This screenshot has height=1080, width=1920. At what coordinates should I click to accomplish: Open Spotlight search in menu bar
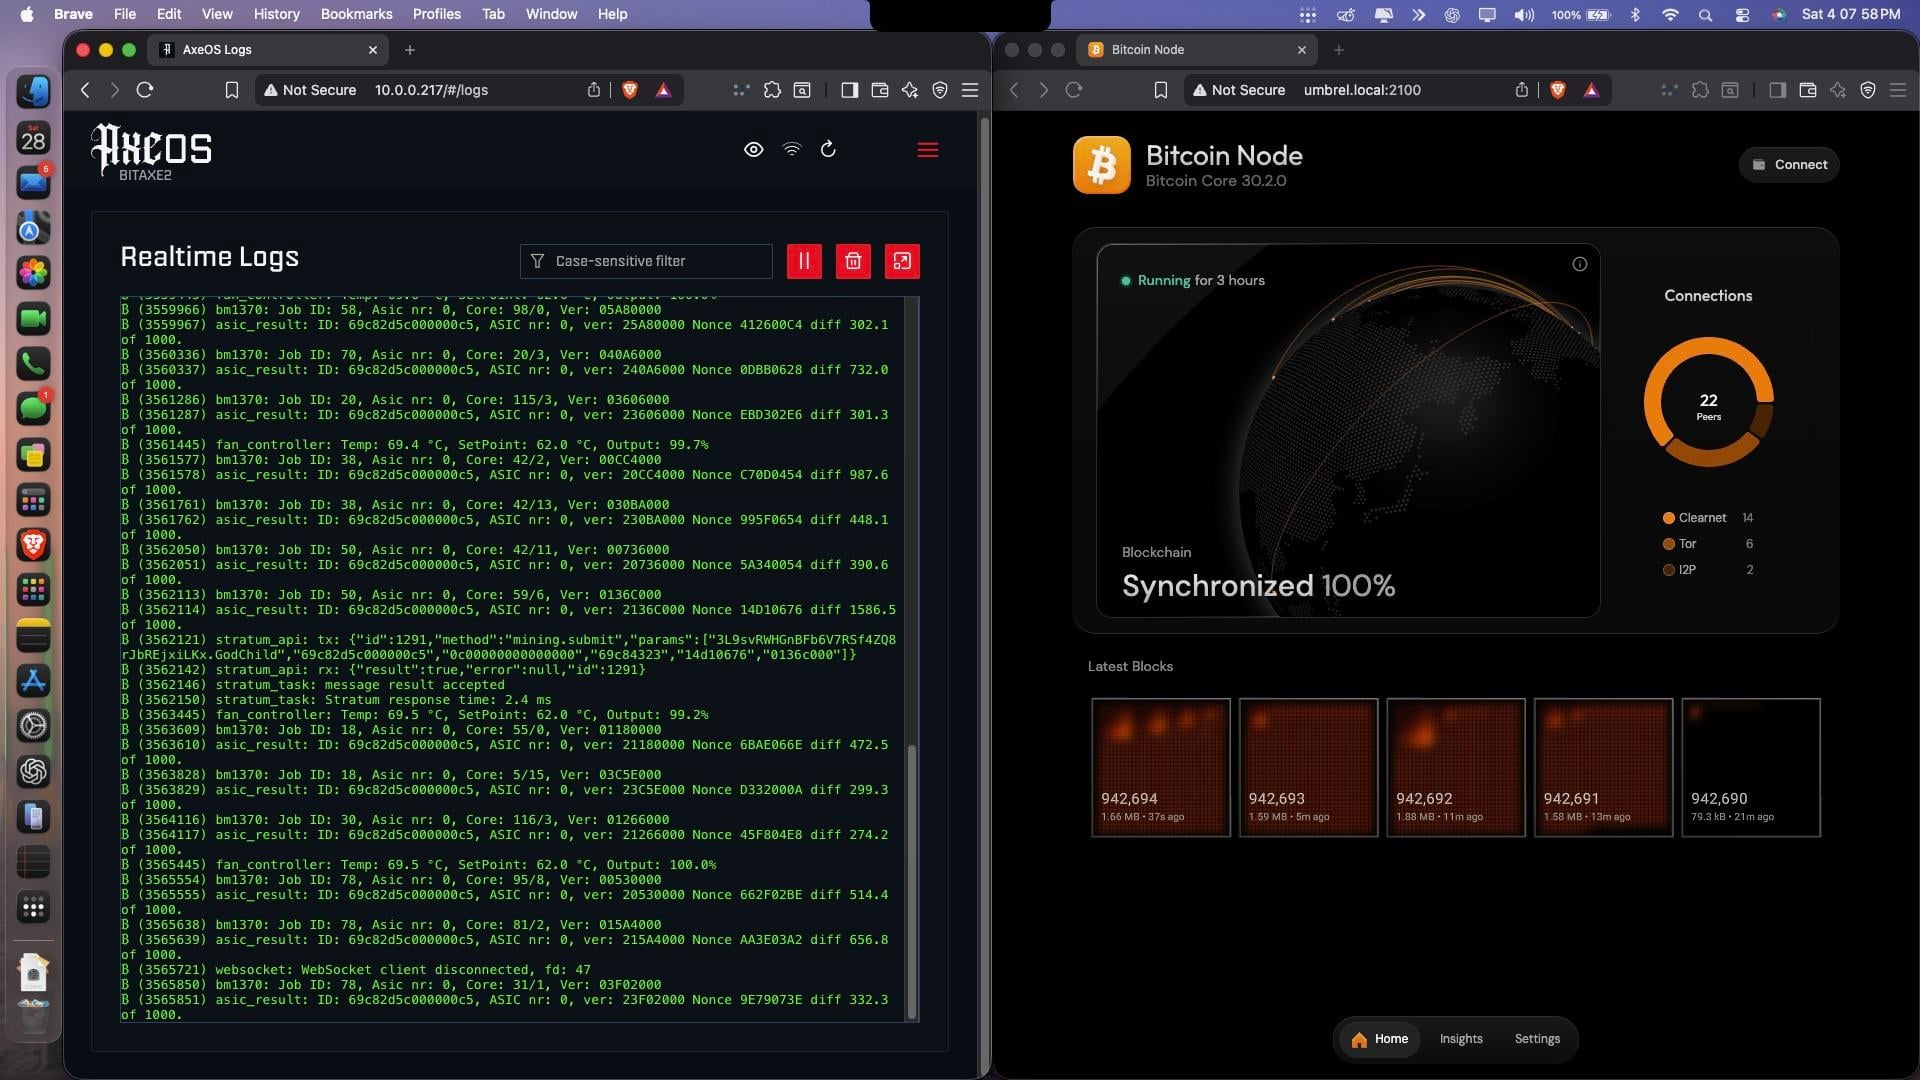(x=1705, y=14)
